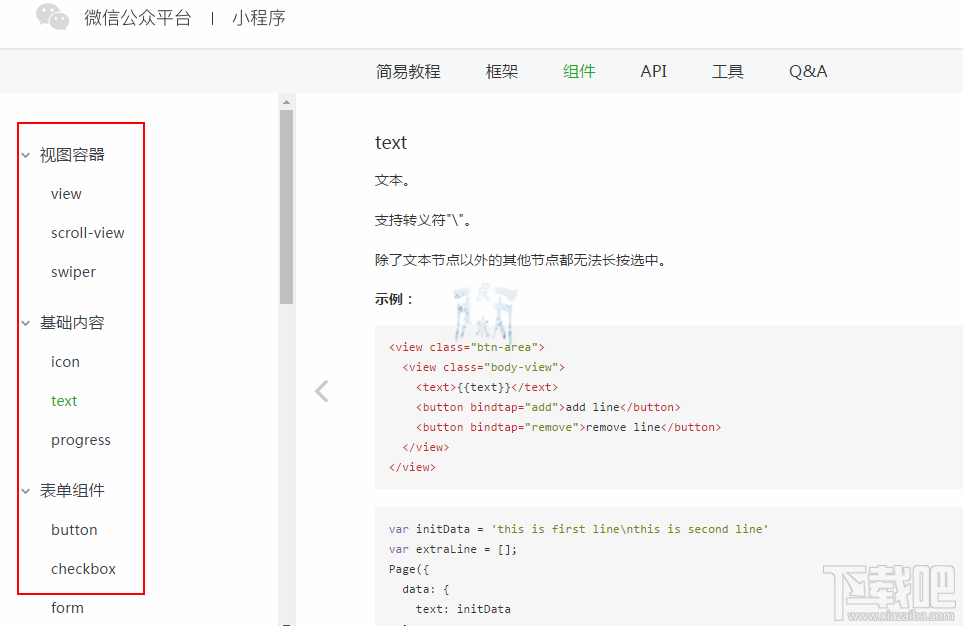Click the left-pointing collapse arrow

pos(322,391)
